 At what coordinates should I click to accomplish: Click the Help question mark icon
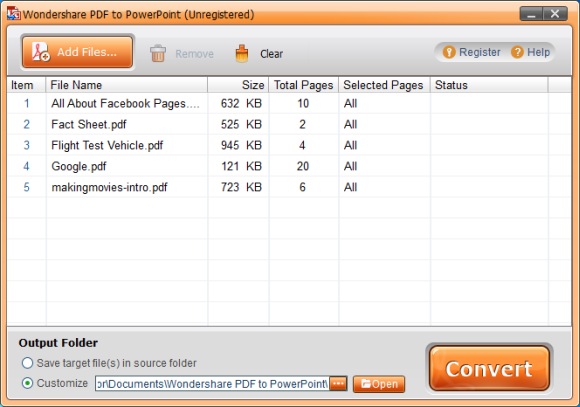point(517,52)
